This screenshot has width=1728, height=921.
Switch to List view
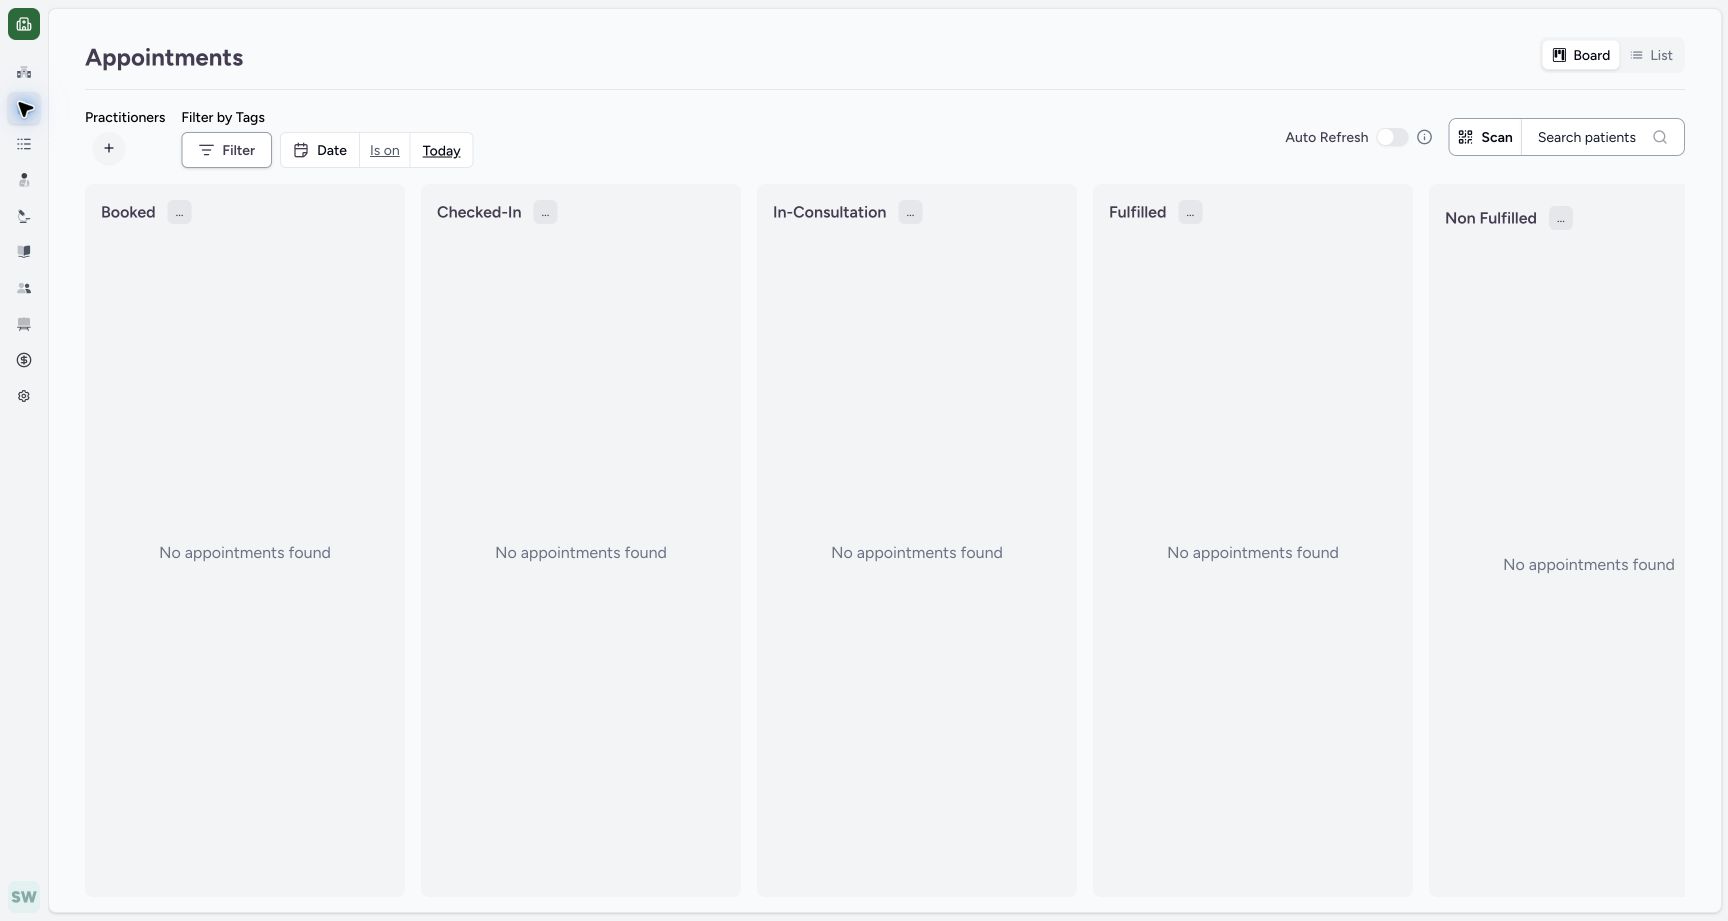[1651, 55]
